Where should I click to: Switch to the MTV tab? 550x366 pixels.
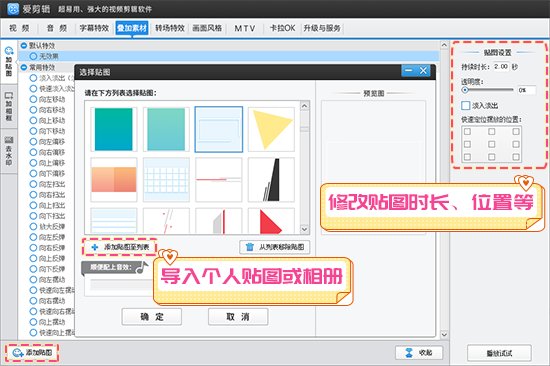coord(245,28)
